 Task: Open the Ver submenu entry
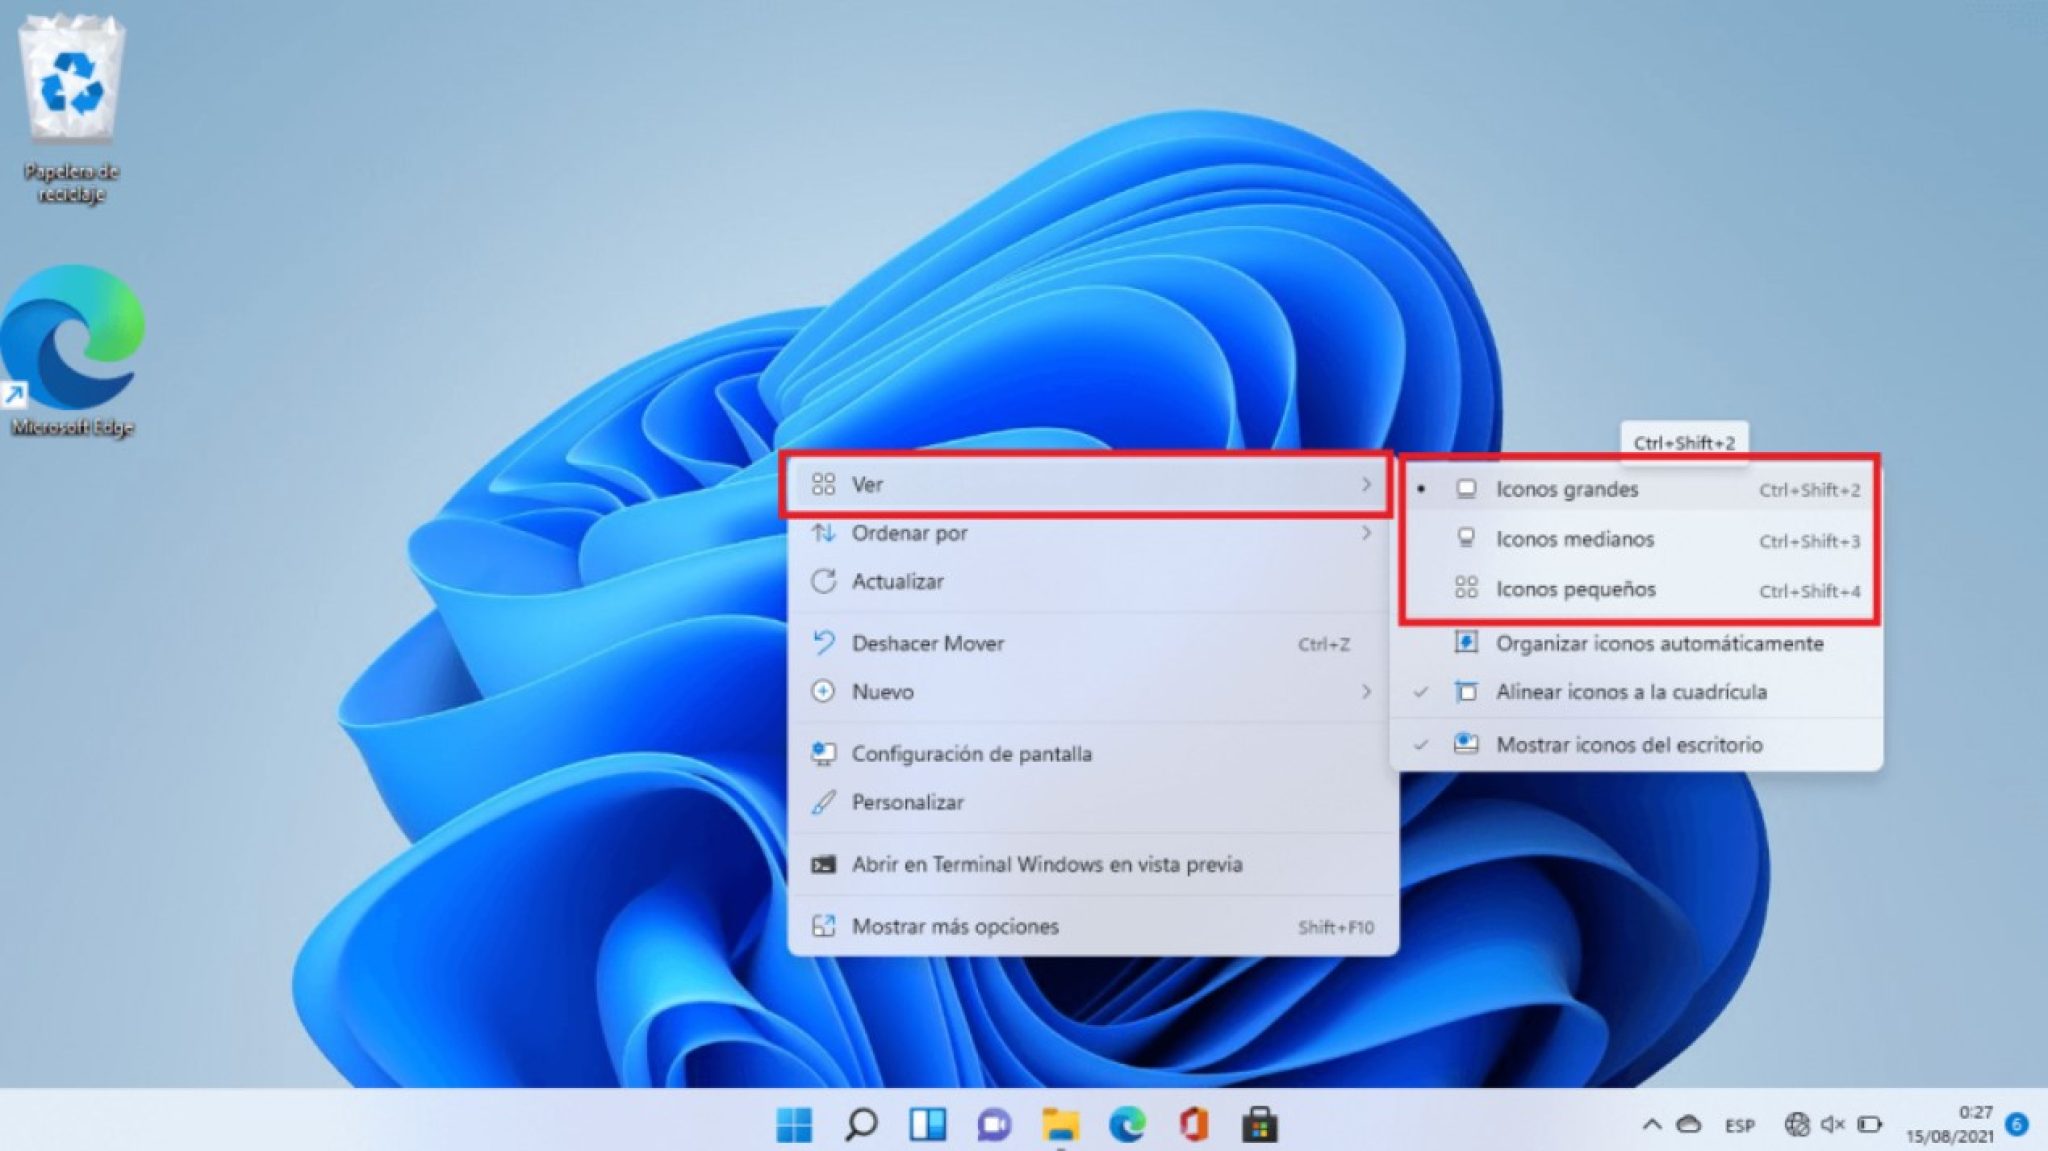1092,485
